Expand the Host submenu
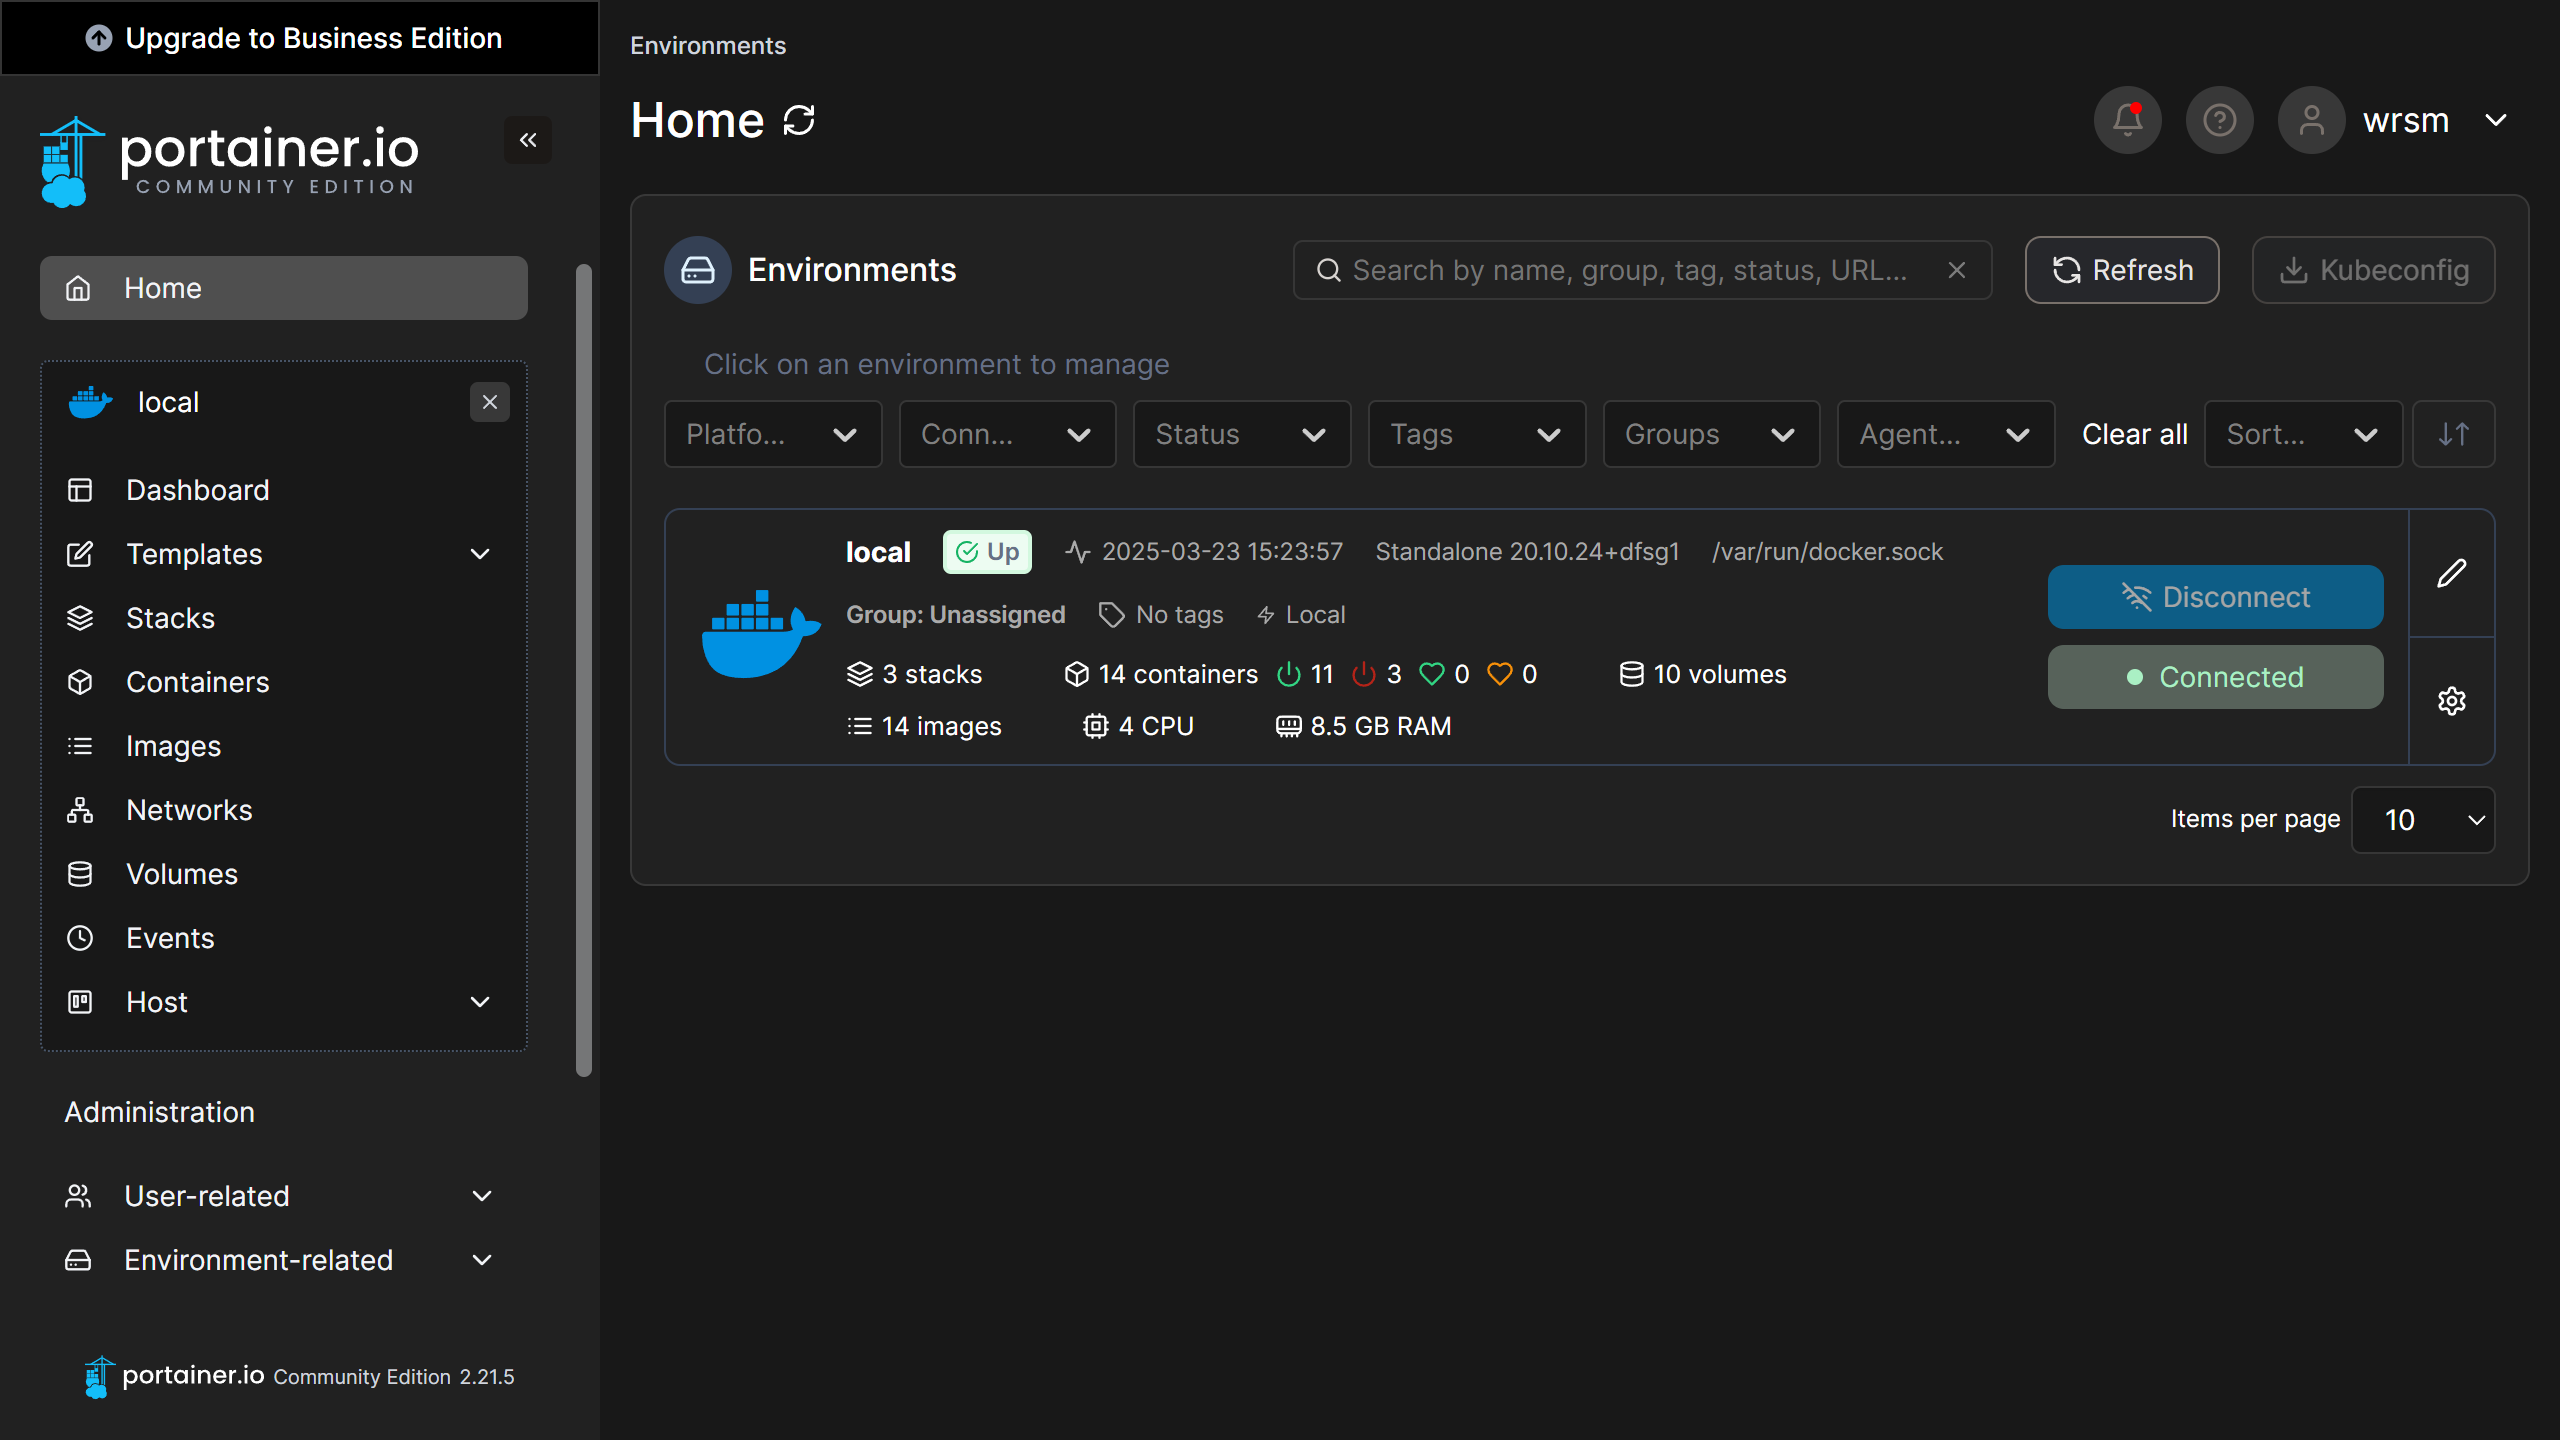Screen dimensions: 2560x1440 pos(480,1002)
